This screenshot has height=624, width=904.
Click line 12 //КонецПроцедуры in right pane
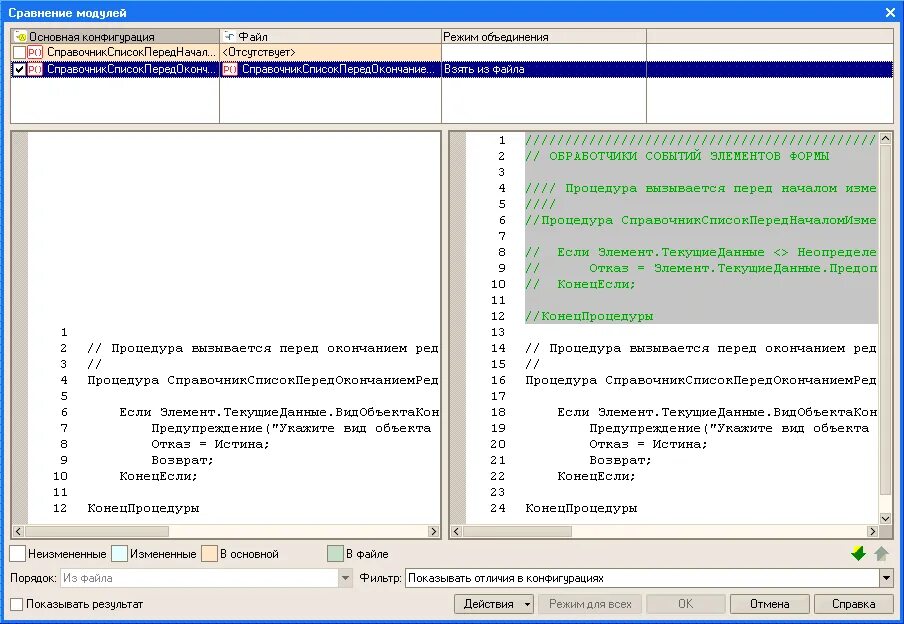point(589,316)
